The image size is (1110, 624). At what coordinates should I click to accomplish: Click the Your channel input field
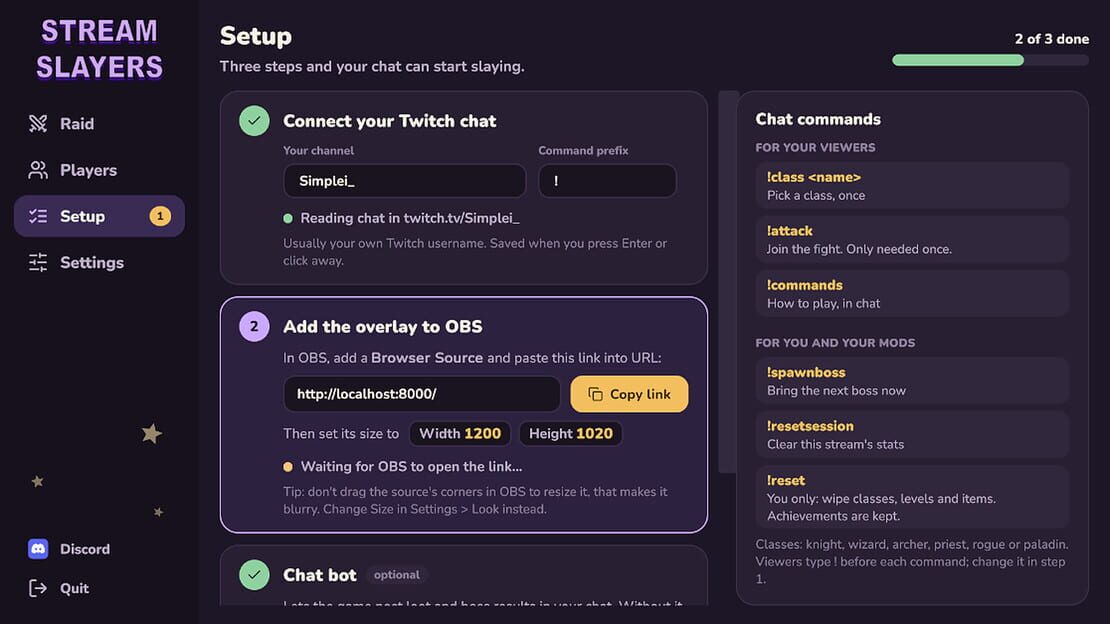[405, 181]
